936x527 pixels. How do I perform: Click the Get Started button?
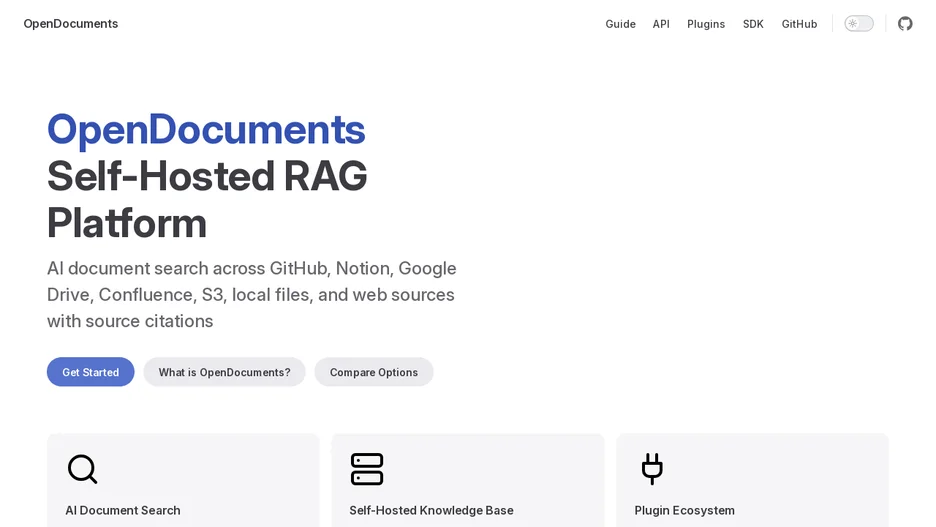click(x=91, y=372)
